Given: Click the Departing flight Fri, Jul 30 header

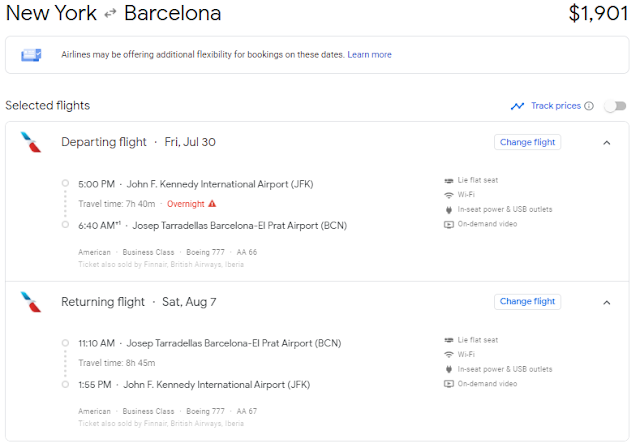Looking at the screenshot, I should [x=138, y=142].
